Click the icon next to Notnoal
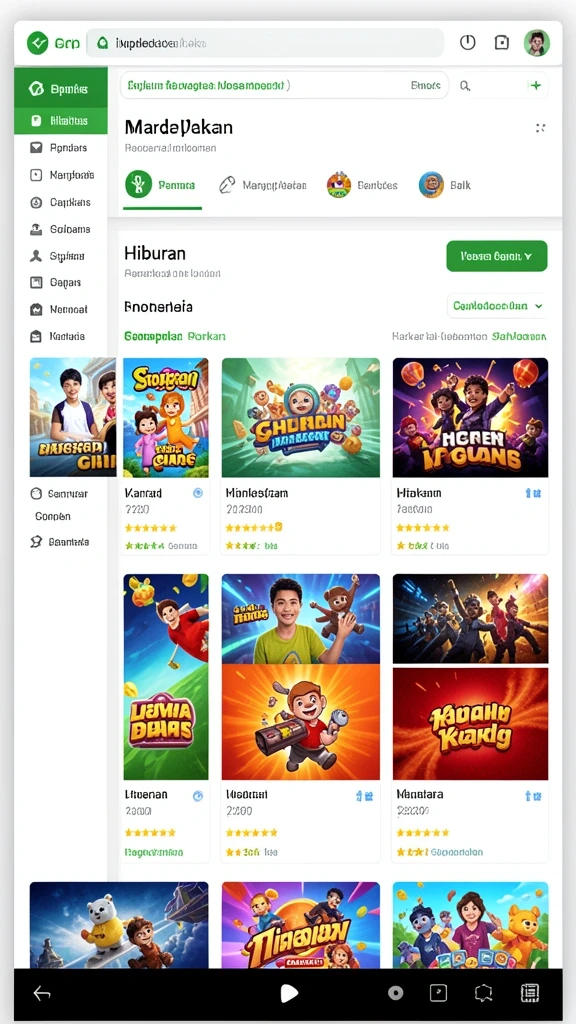 point(37,310)
